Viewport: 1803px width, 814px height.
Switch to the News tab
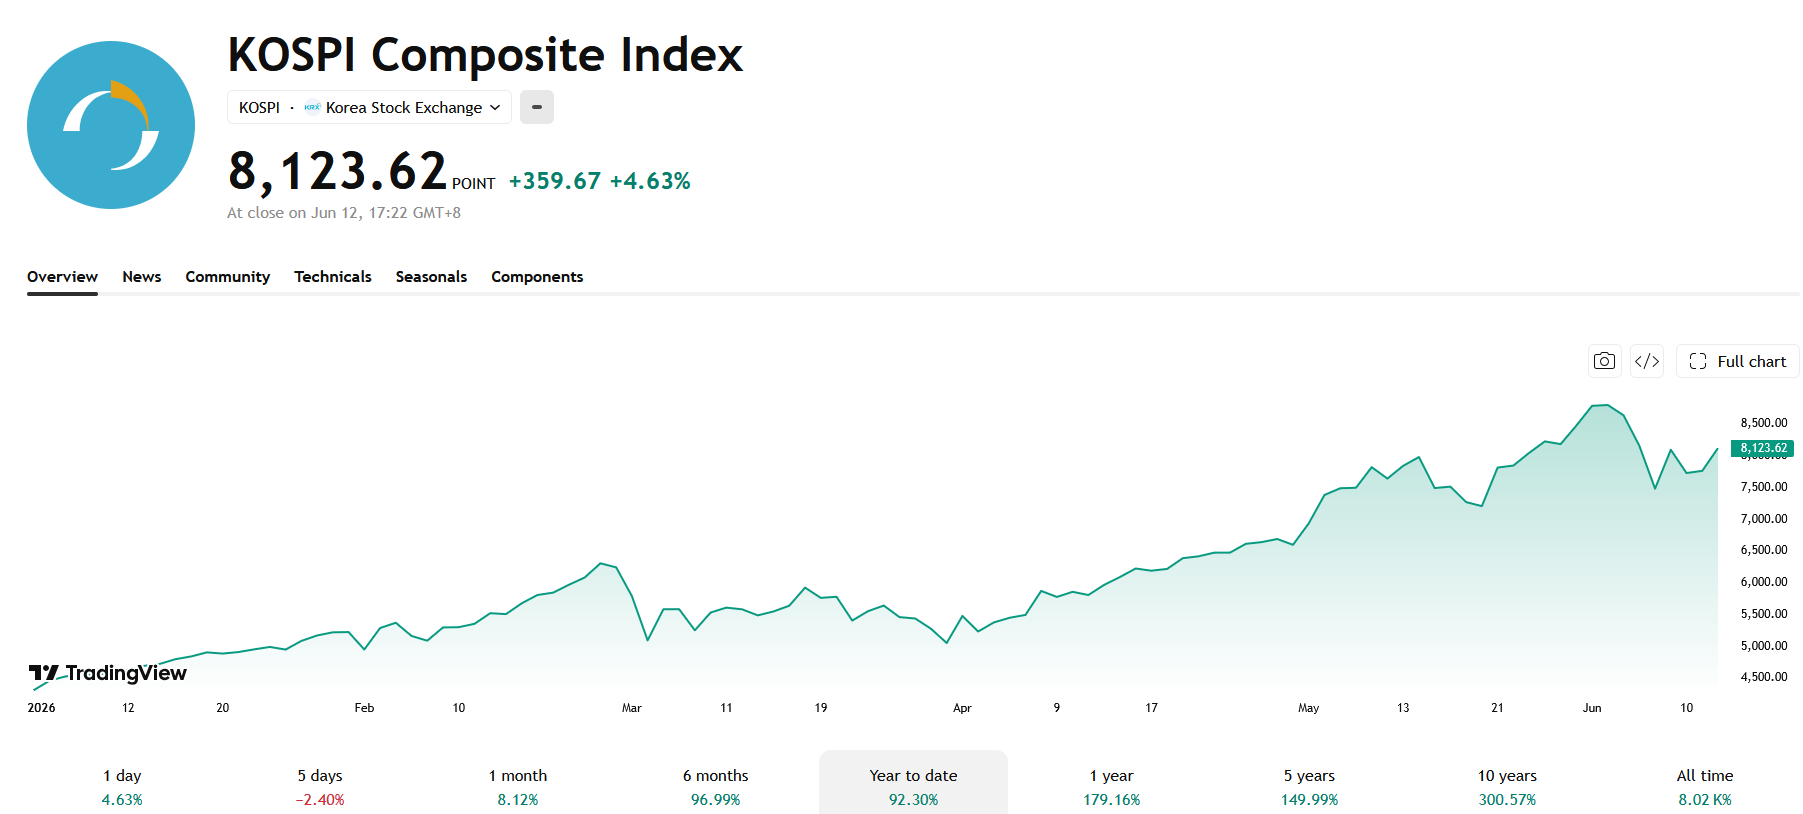tap(142, 277)
